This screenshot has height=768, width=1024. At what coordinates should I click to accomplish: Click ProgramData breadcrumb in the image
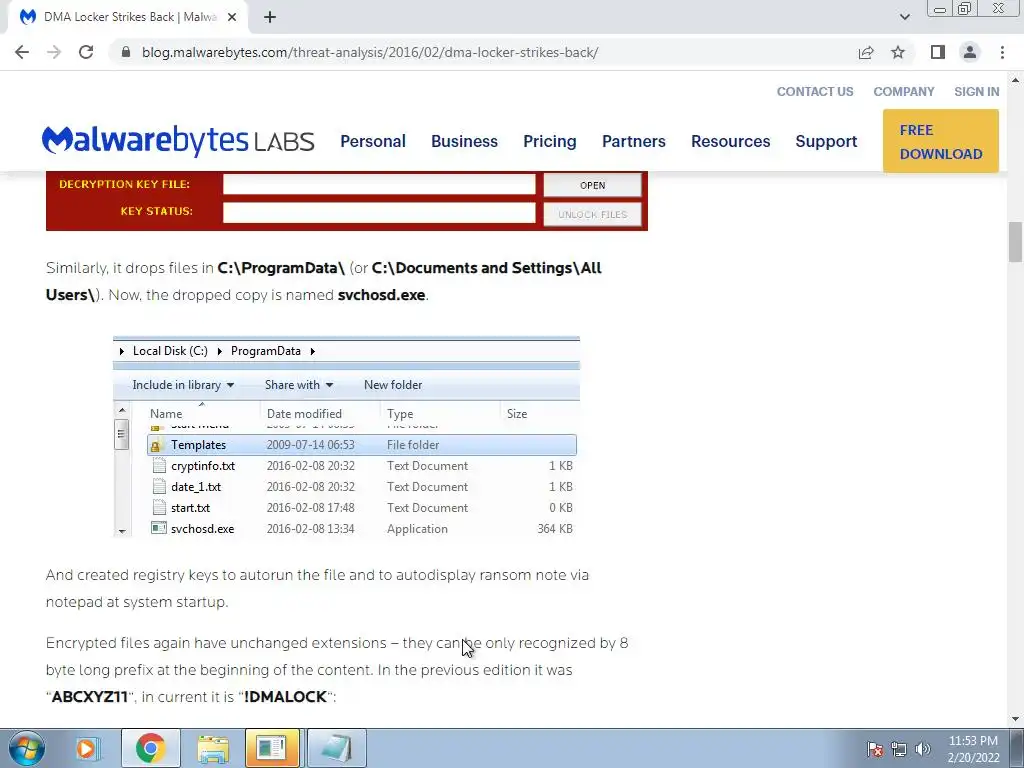[266, 351]
